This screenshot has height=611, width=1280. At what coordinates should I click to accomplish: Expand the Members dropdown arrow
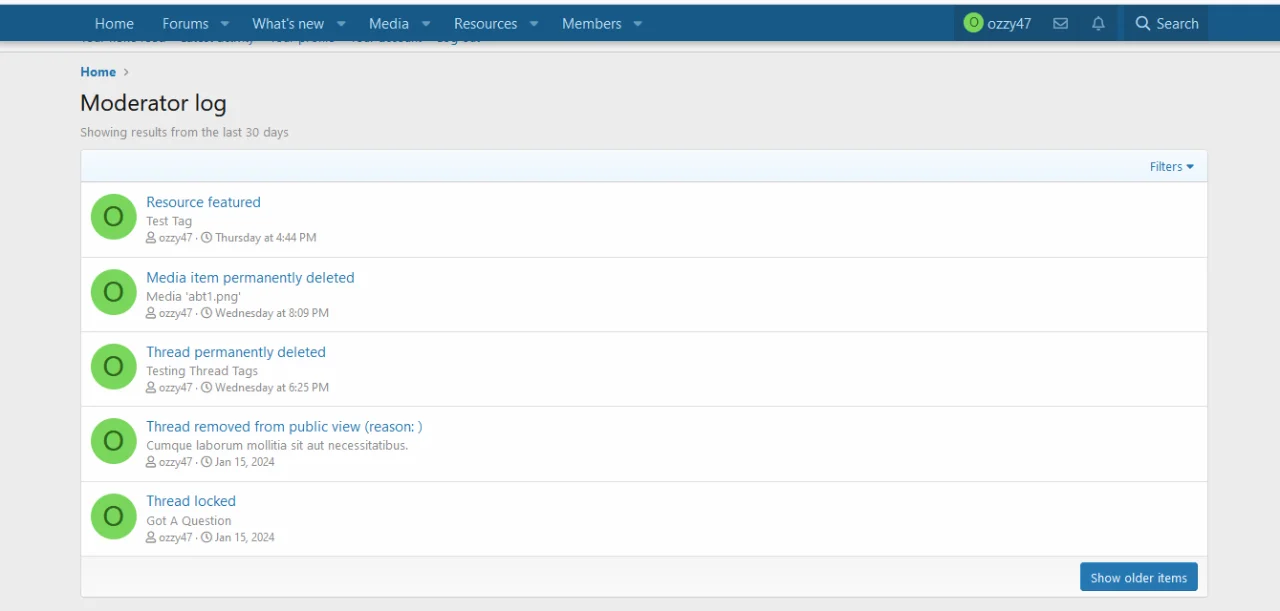(x=638, y=24)
